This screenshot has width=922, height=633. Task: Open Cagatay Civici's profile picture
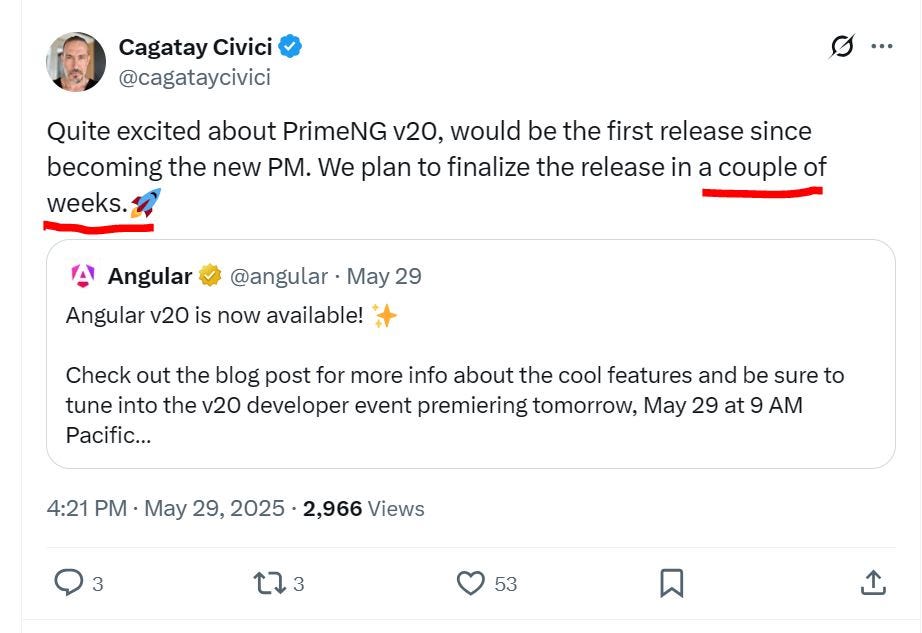pyautogui.click(x=76, y=62)
